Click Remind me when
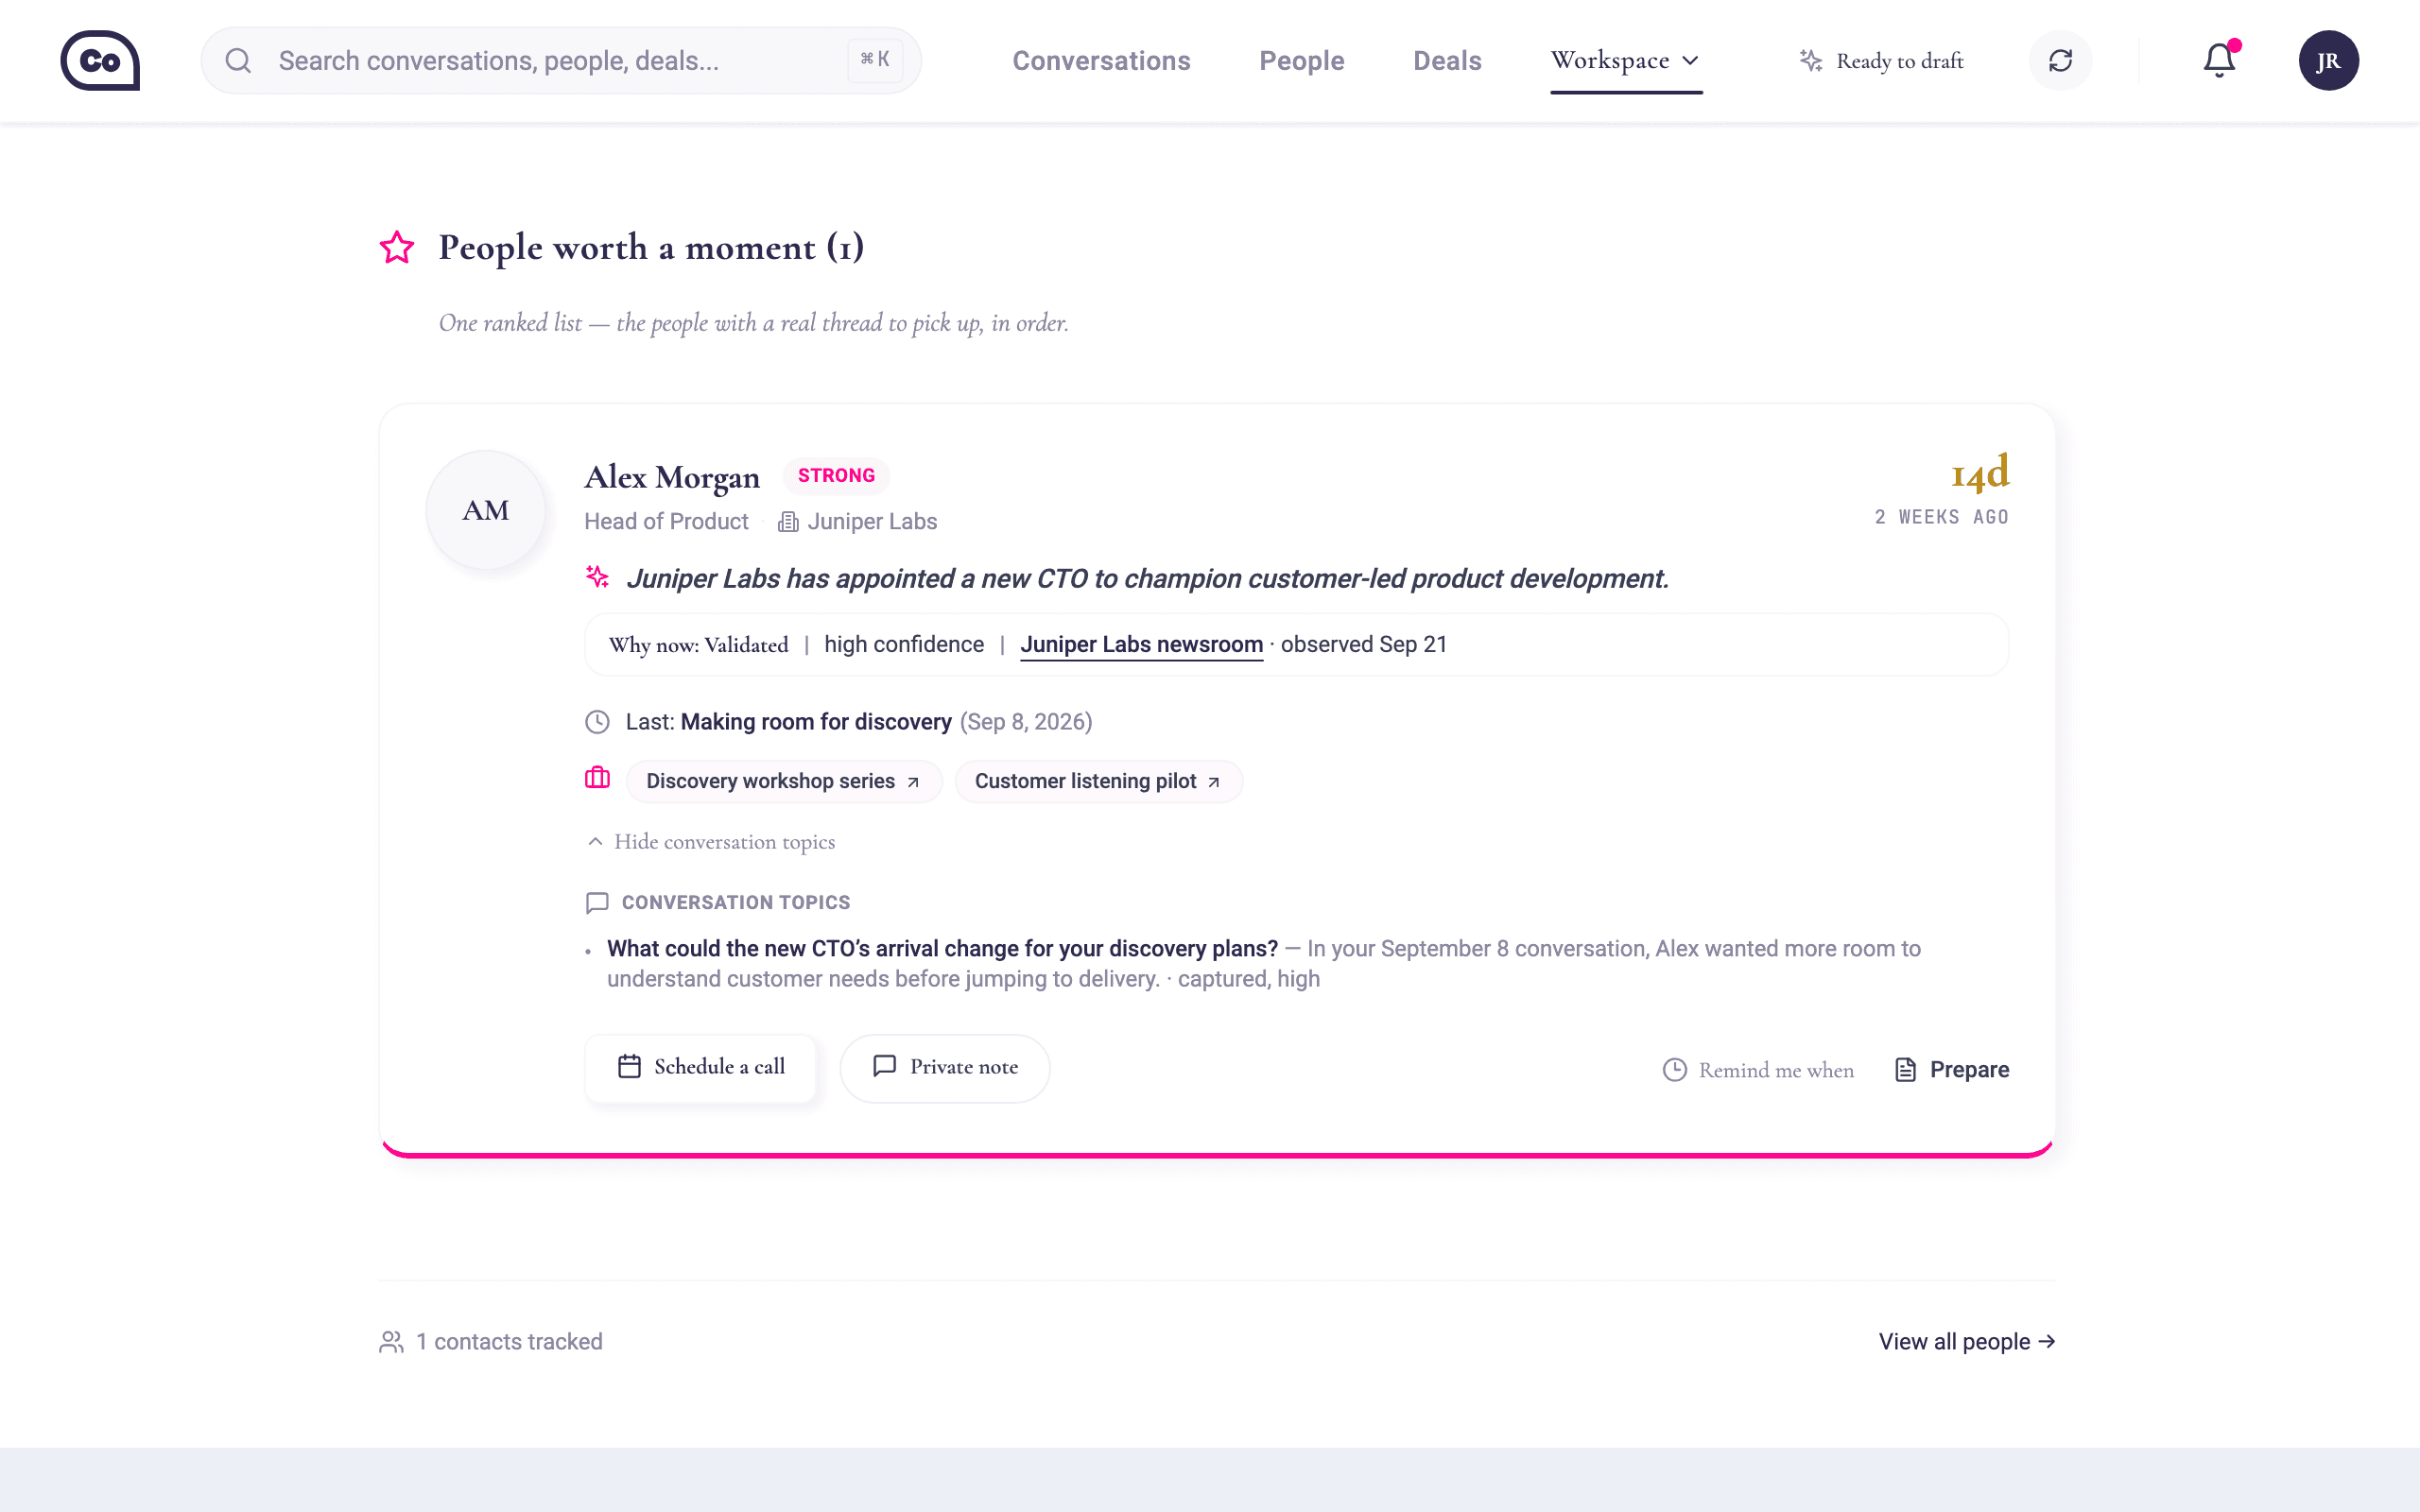 (x=1758, y=1070)
